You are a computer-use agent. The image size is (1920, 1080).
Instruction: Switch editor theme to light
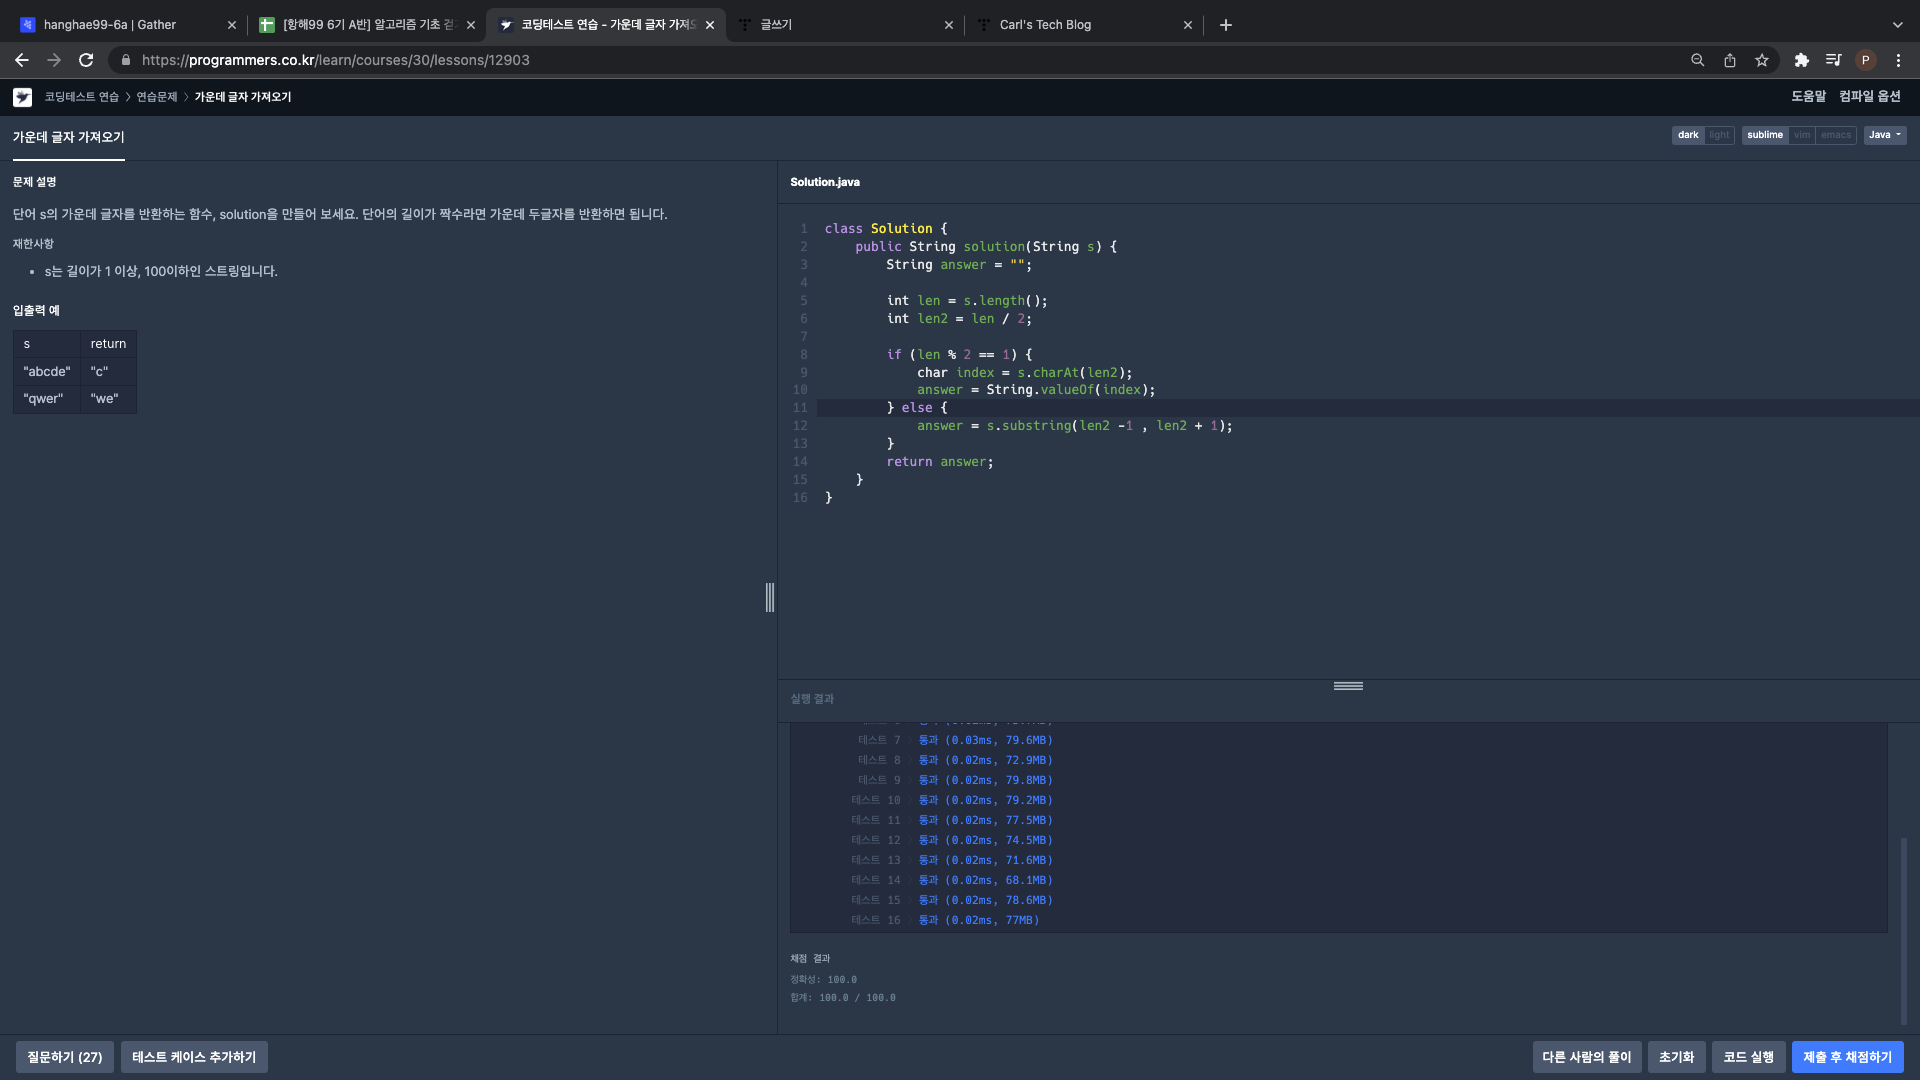click(1719, 135)
